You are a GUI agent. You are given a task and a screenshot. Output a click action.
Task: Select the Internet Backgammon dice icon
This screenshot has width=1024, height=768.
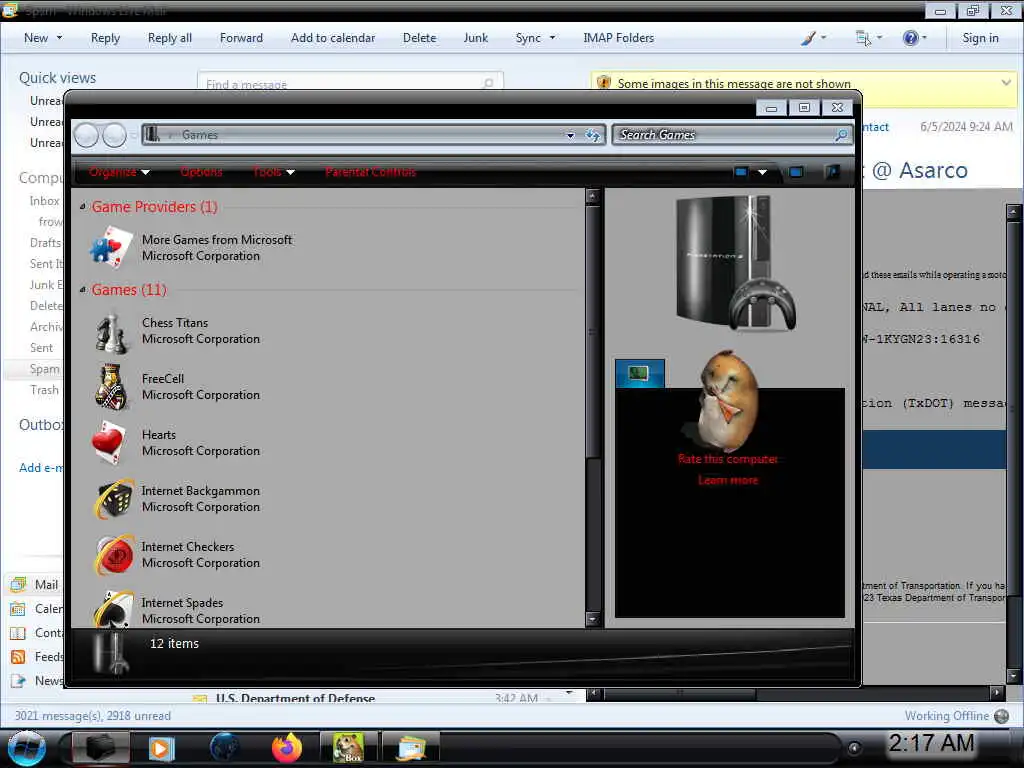112,499
